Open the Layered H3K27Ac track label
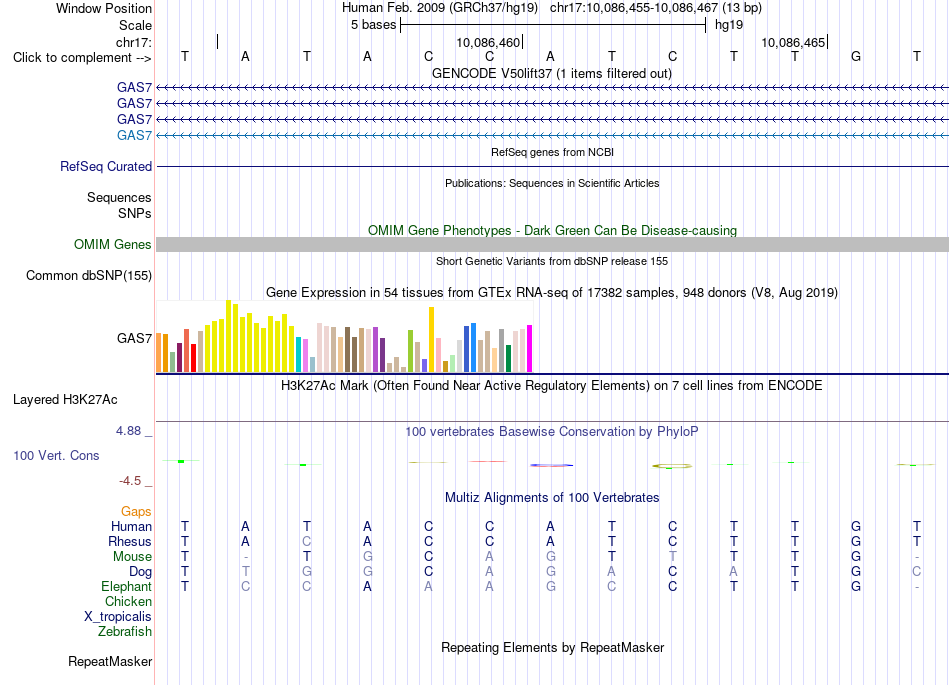950x685 pixels. pyautogui.click(x=65, y=399)
